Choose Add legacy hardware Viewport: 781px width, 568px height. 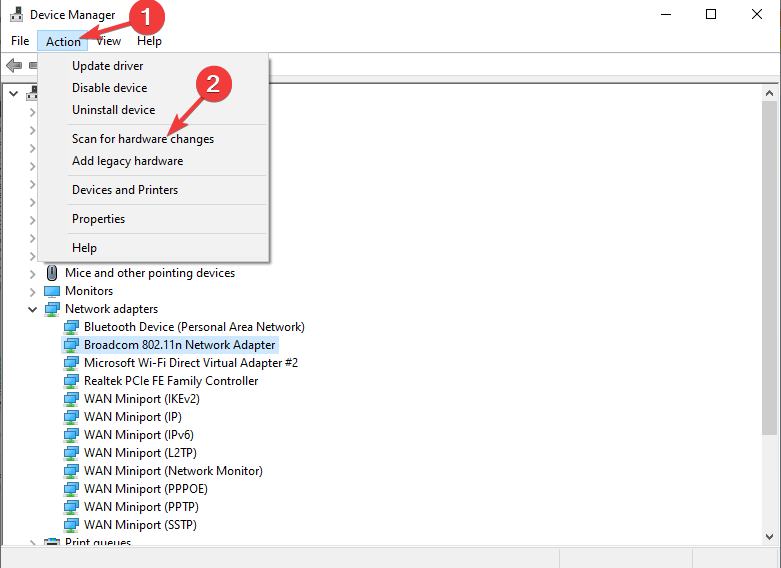tap(128, 161)
